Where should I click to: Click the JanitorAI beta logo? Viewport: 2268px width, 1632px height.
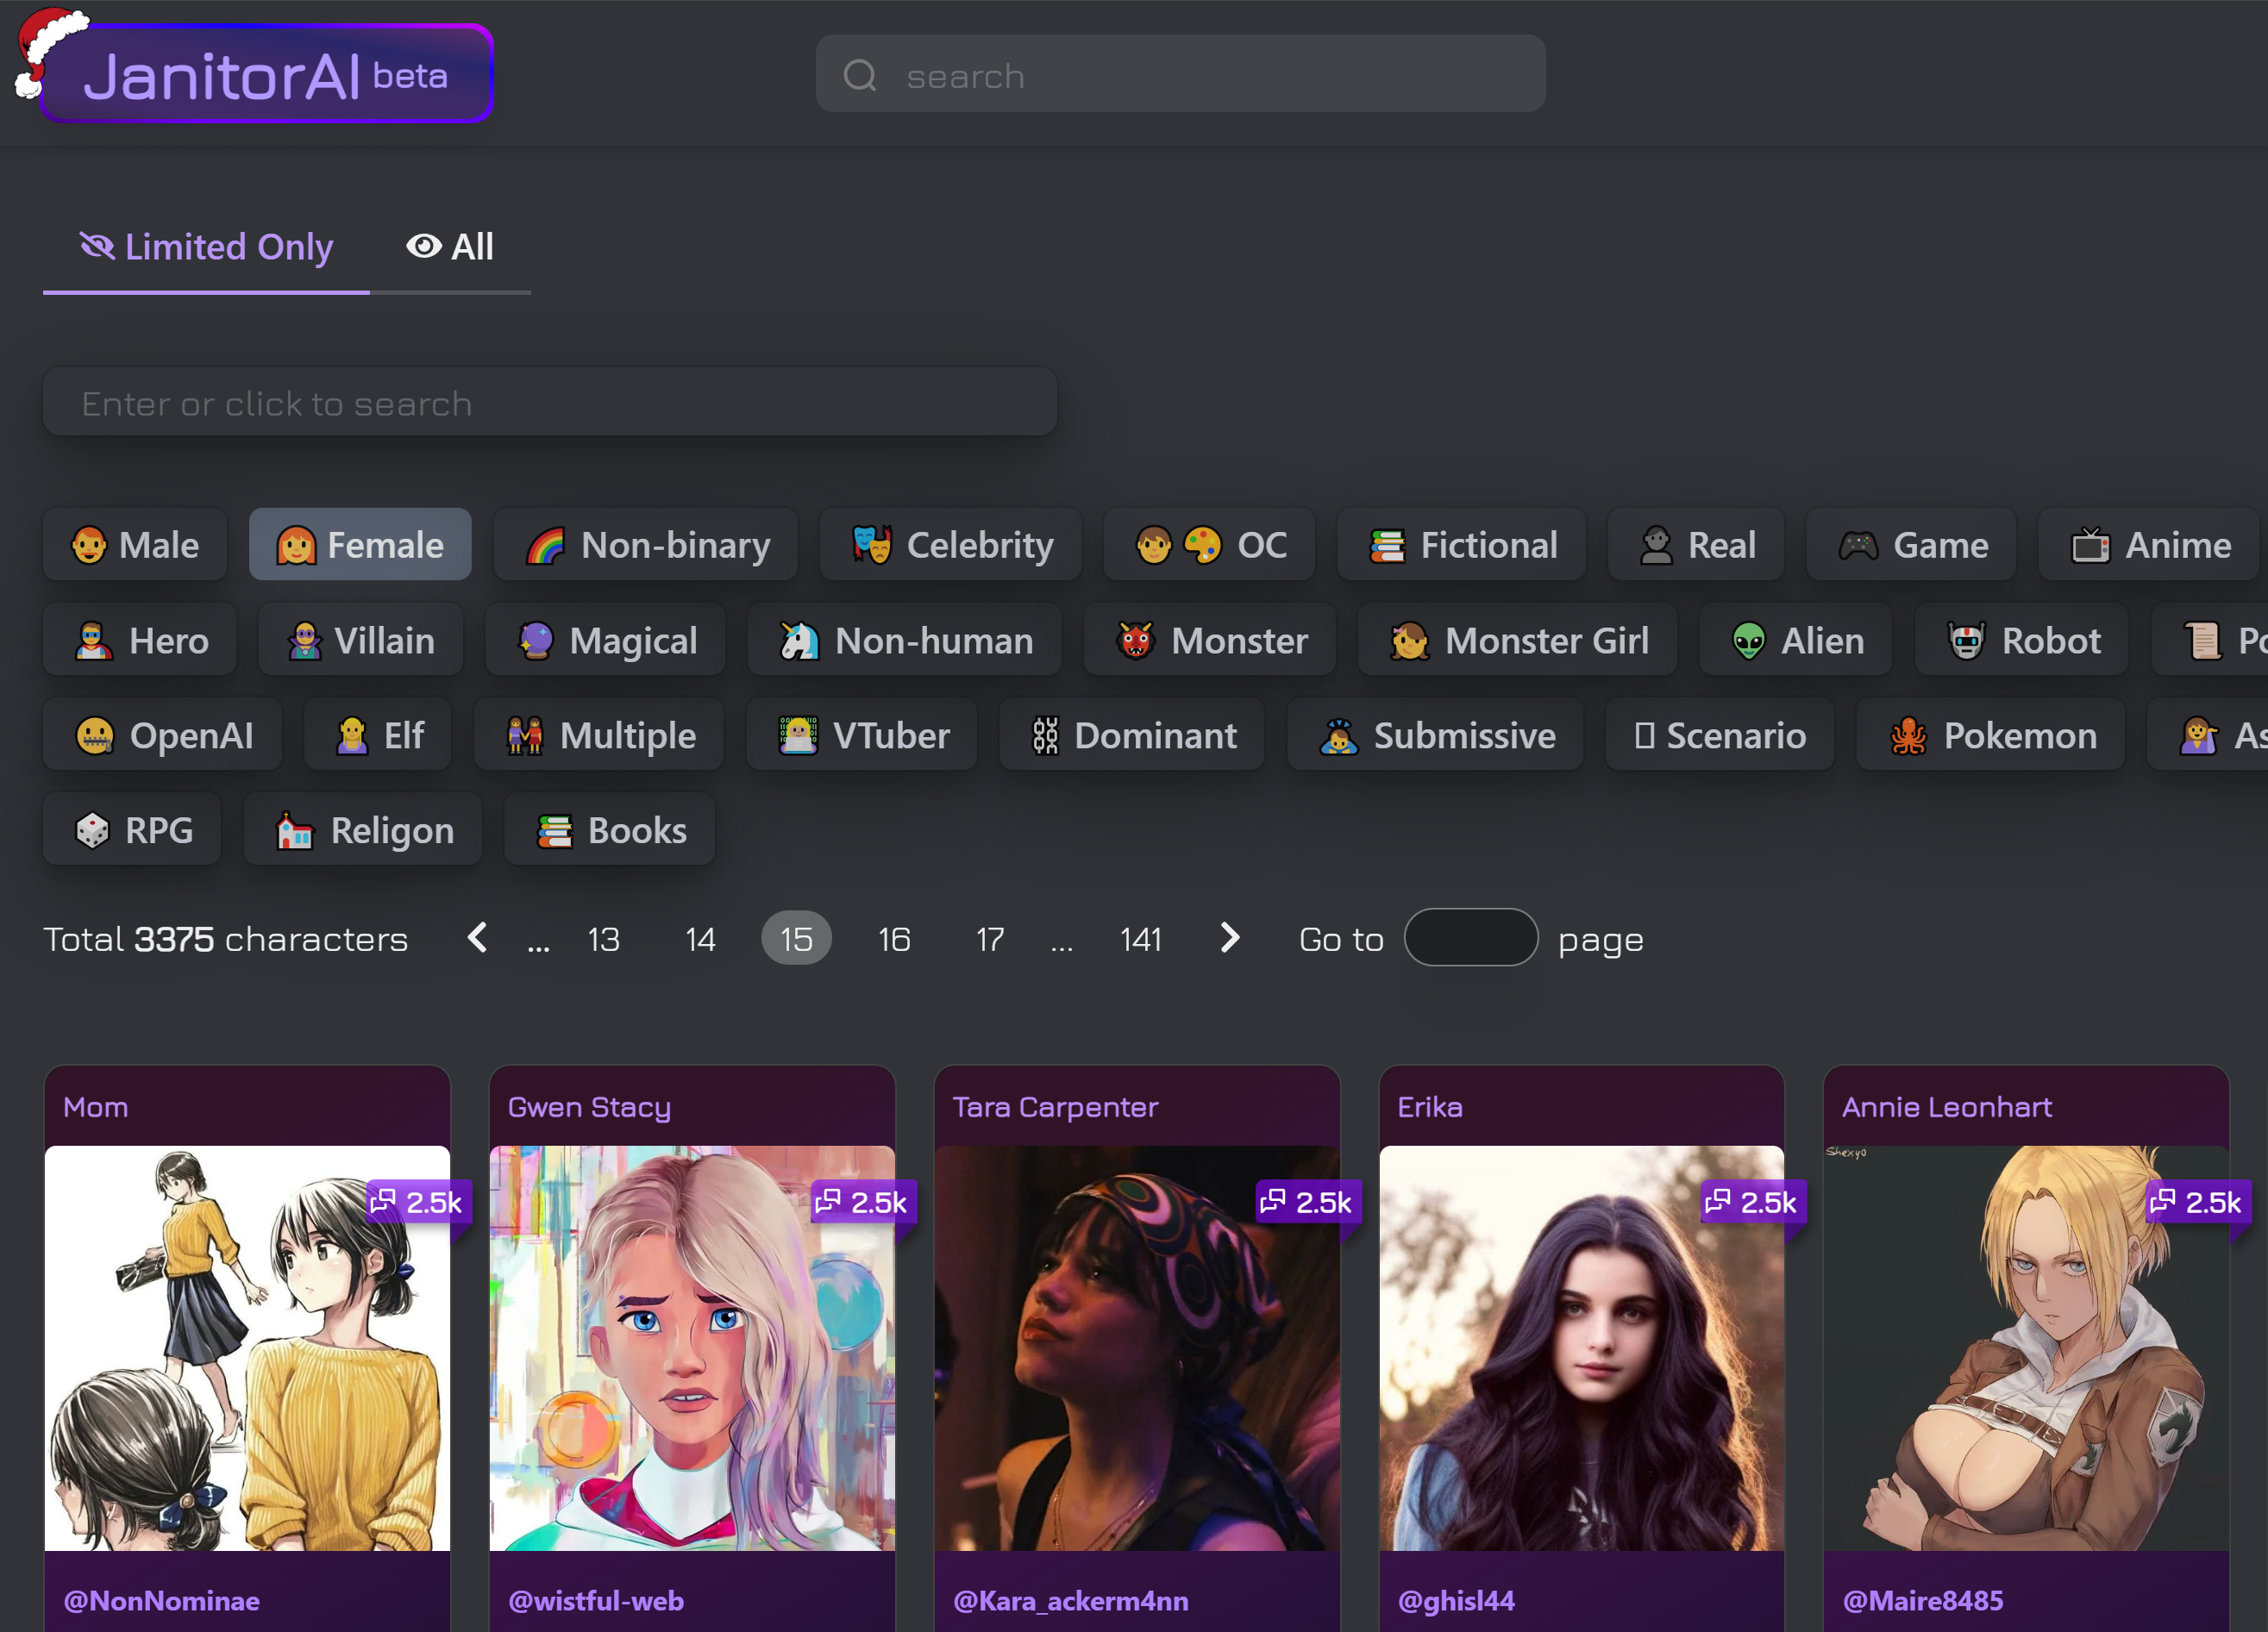pyautogui.click(x=267, y=74)
